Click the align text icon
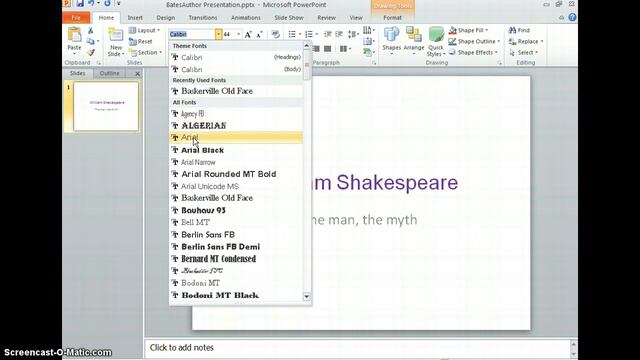Viewport: 640px width, 360px height. tap(367, 41)
